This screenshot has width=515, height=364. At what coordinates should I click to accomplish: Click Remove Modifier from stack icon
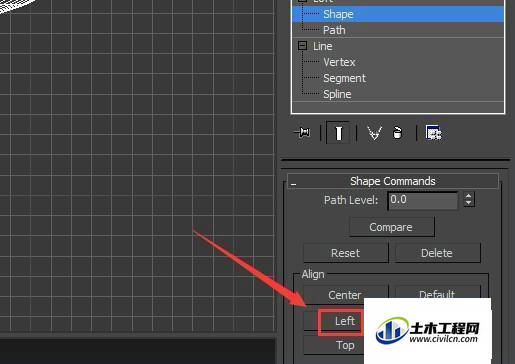tap(397, 133)
